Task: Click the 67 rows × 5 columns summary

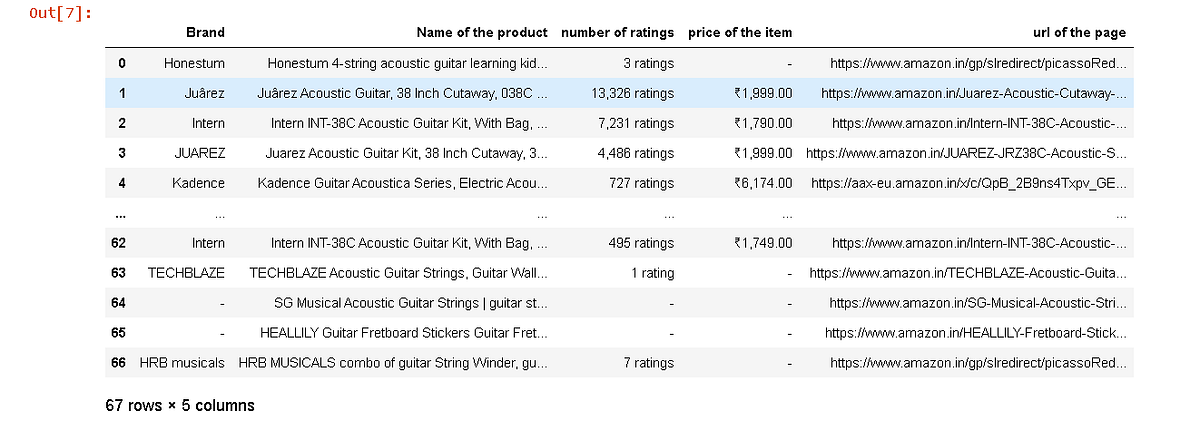Action: click(180, 405)
